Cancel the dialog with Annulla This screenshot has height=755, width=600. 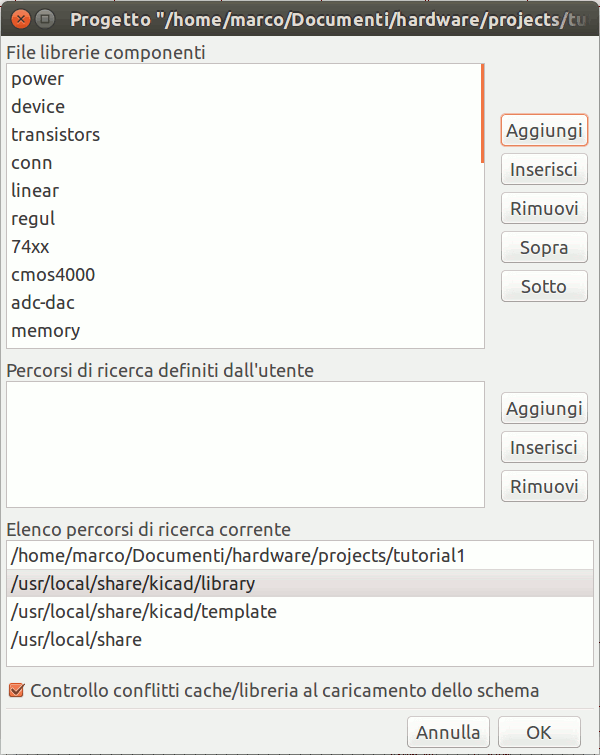[448, 732]
